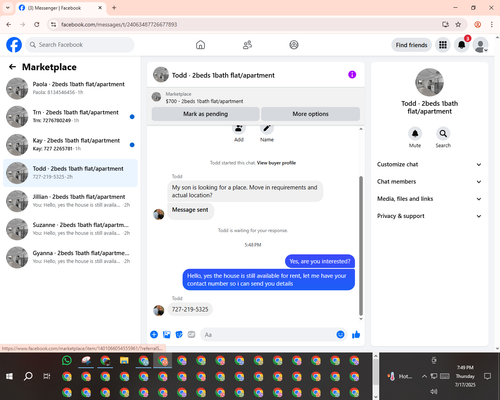The height and width of the screenshot is (400, 500).
Task: Open WhatsApp from the taskbar
Action: [67, 360]
